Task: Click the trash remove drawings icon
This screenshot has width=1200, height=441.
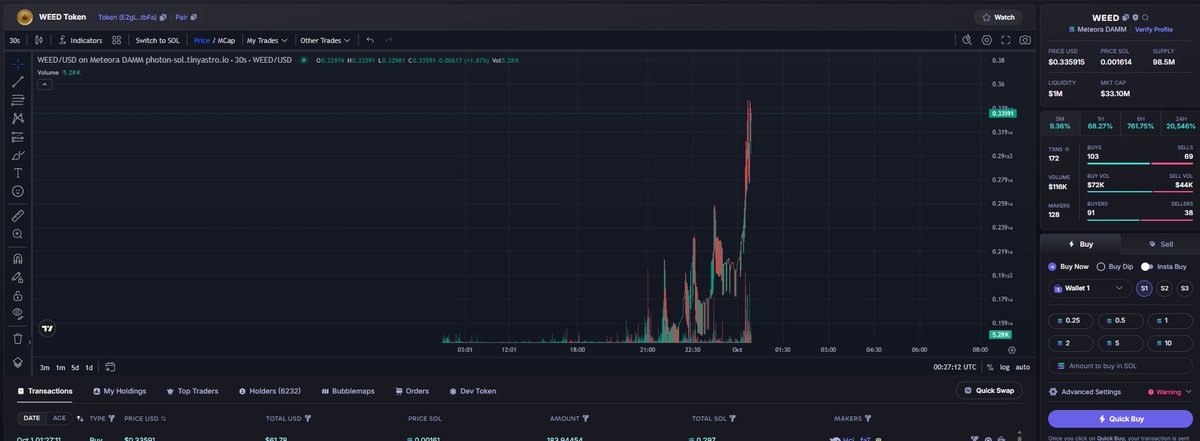Action: click(x=17, y=338)
